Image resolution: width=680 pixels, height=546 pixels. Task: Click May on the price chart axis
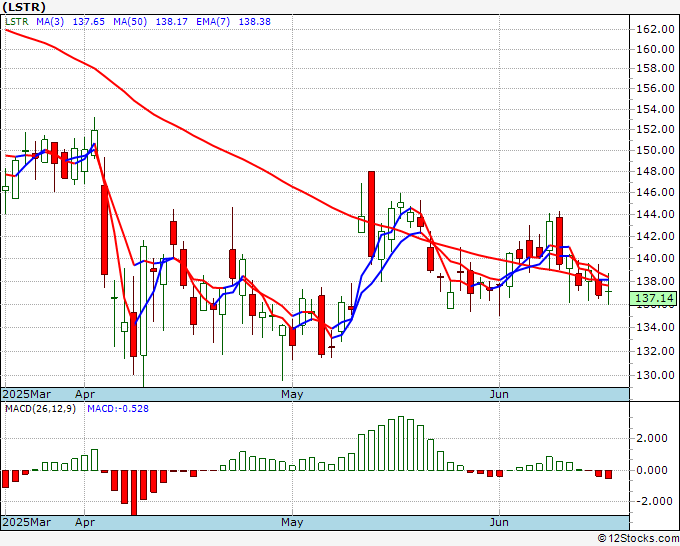(292, 394)
